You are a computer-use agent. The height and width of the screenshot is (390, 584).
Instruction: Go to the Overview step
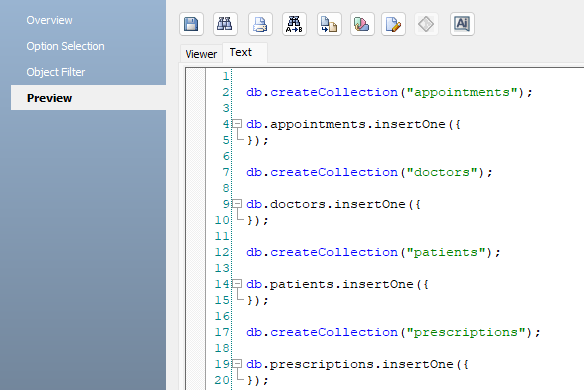click(x=49, y=20)
